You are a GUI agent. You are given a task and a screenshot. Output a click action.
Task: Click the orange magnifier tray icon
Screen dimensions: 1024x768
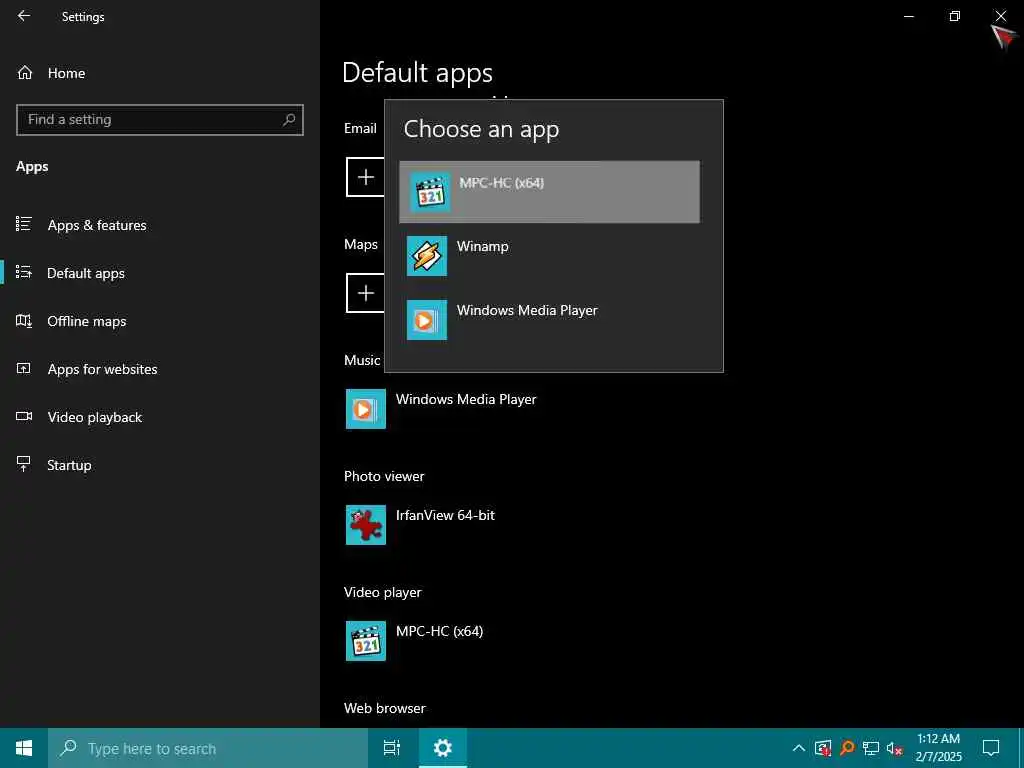(847, 748)
